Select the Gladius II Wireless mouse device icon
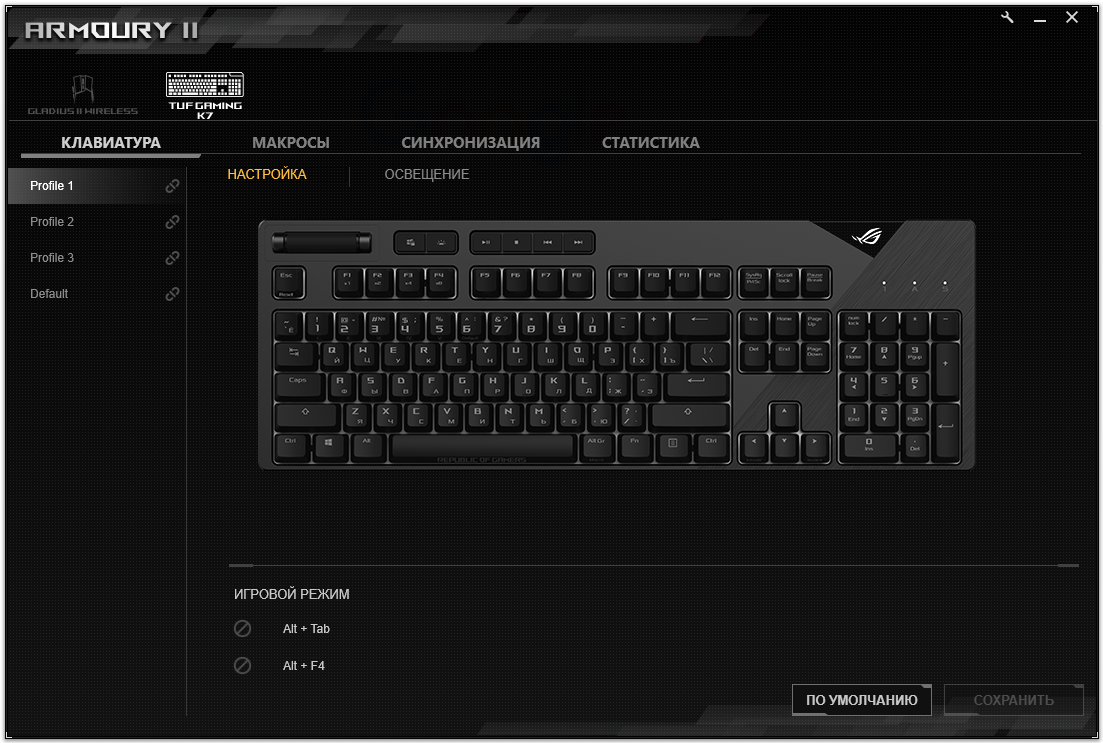Viewport: 1103px width, 743px height. [x=83, y=95]
